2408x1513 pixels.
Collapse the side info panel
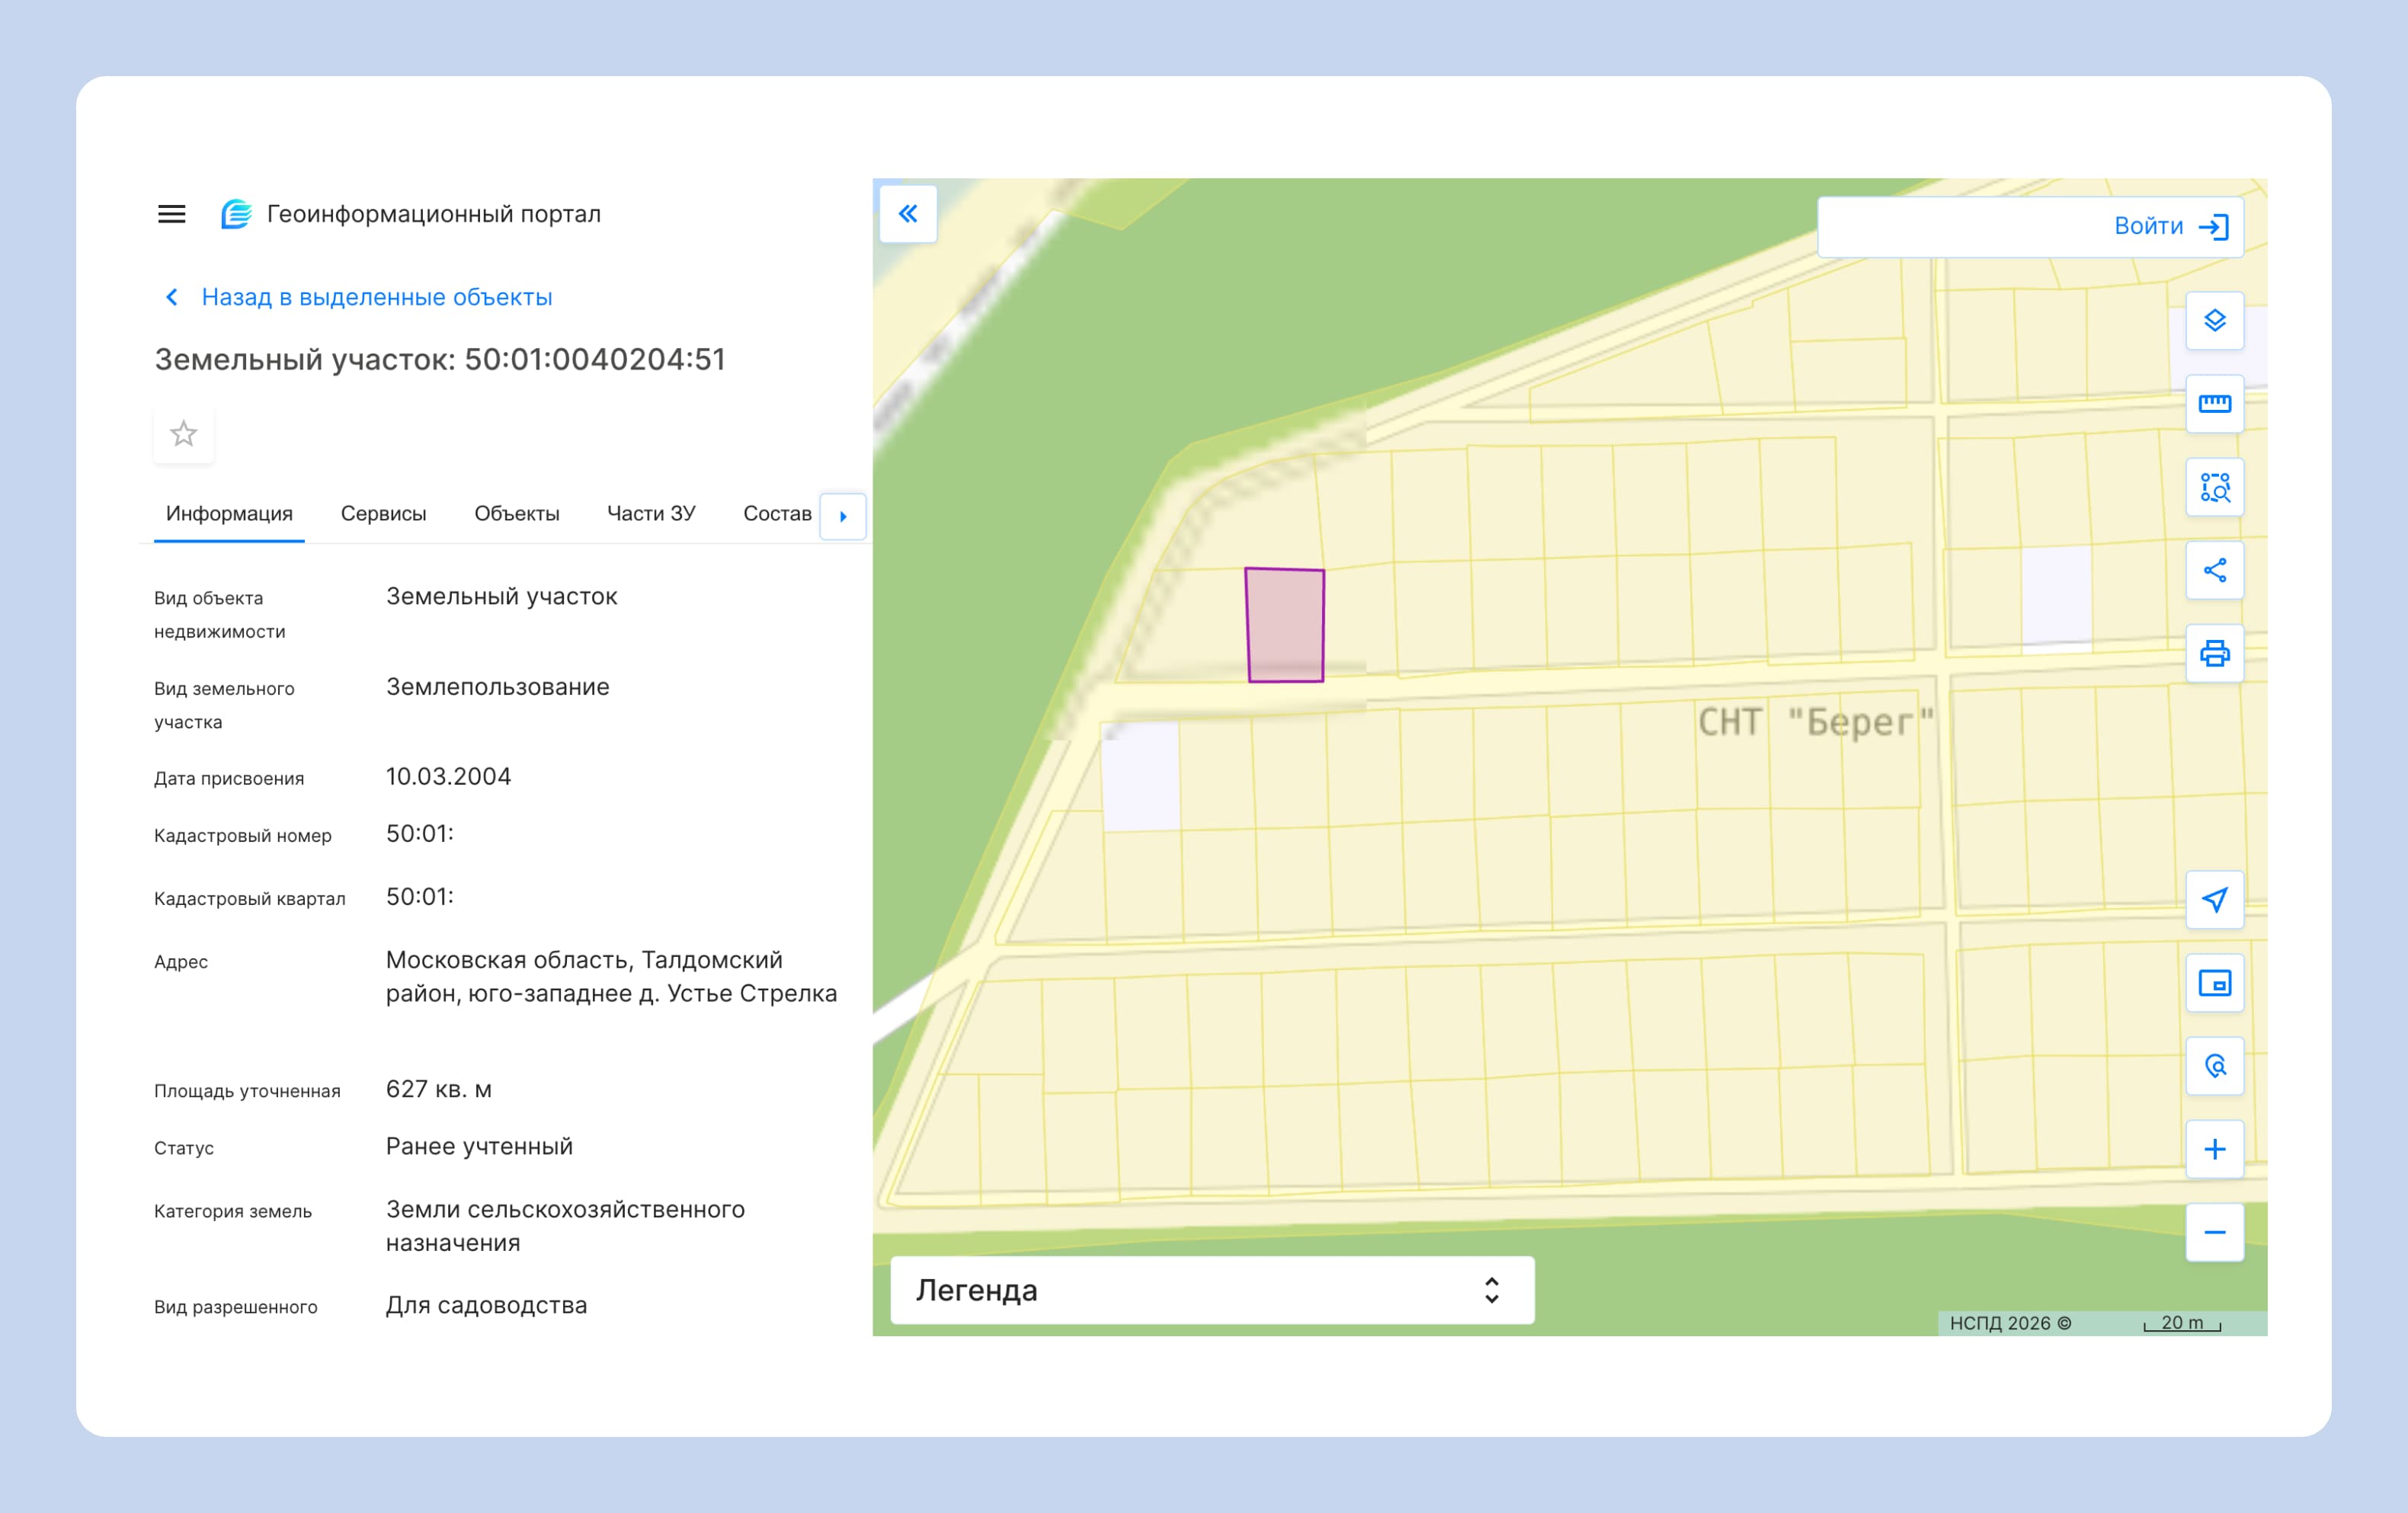tap(908, 214)
